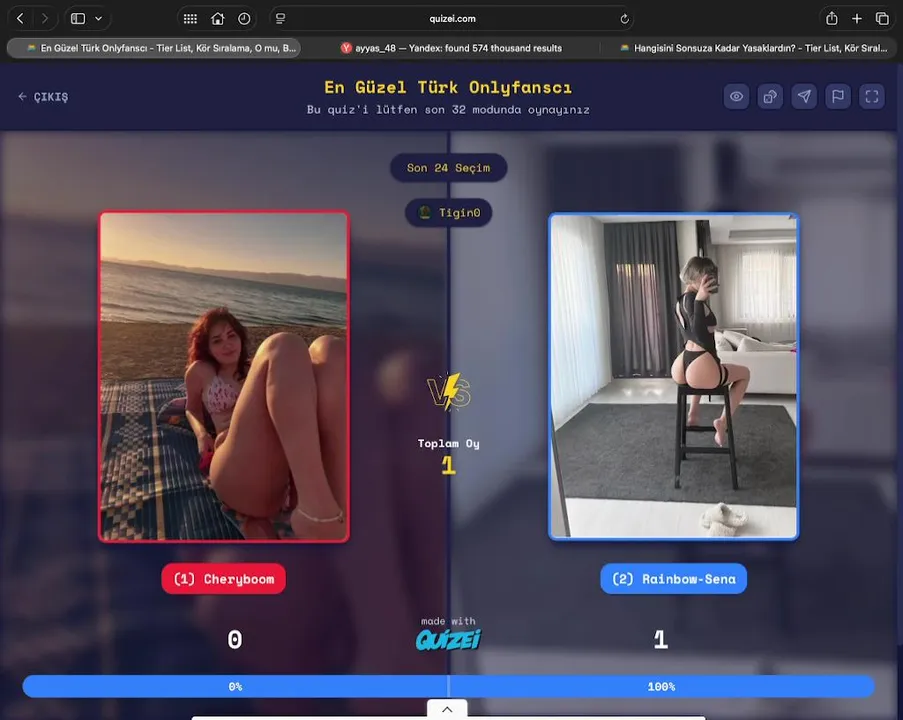Click the 'En Güzel Türk Onlyfanscı' quiz title
903x720 pixels.
pyautogui.click(x=448, y=88)
